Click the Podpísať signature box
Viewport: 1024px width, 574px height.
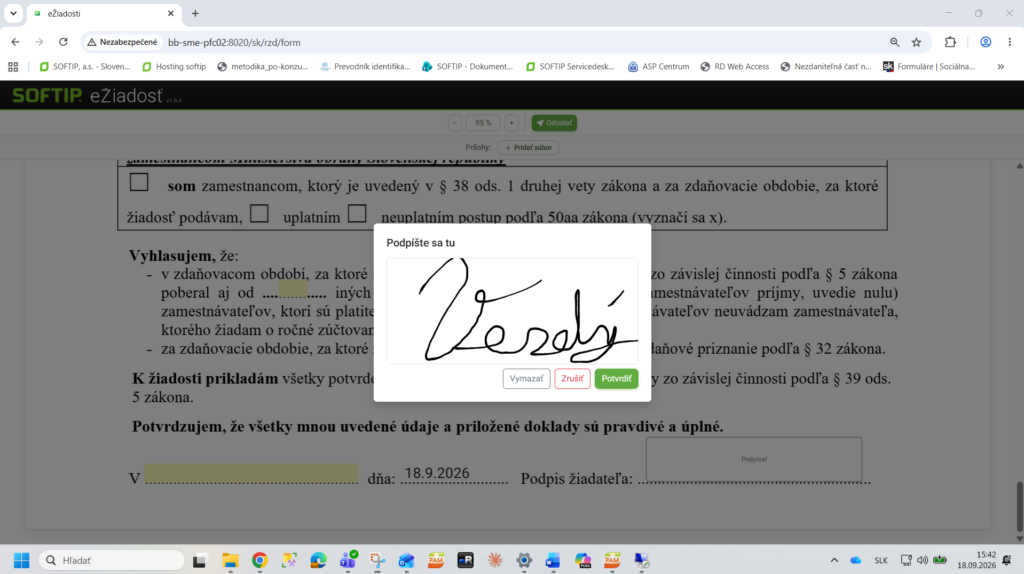[x=754, y=459]
